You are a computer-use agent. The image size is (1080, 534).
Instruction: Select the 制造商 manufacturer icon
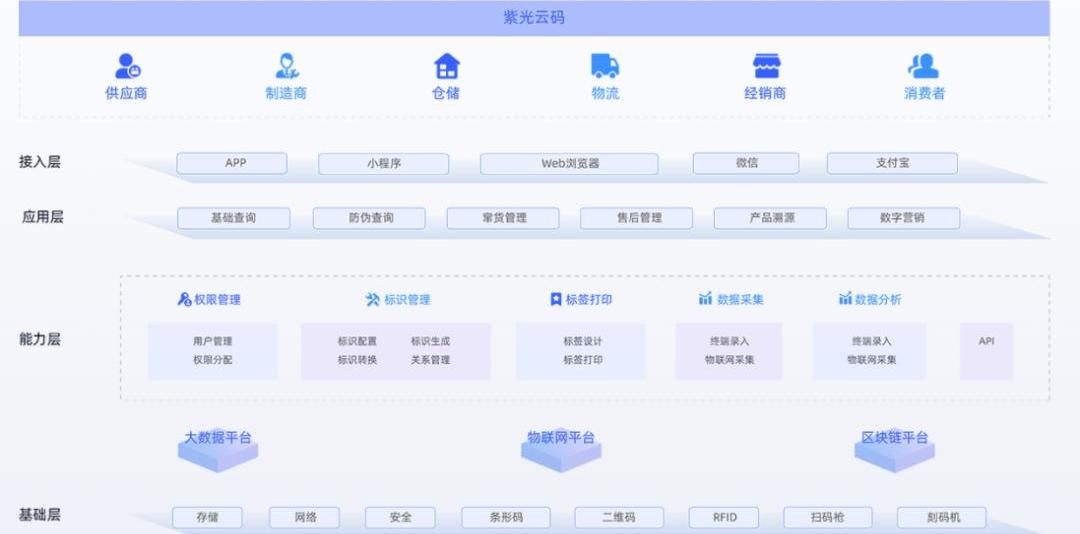click(287, 66)
